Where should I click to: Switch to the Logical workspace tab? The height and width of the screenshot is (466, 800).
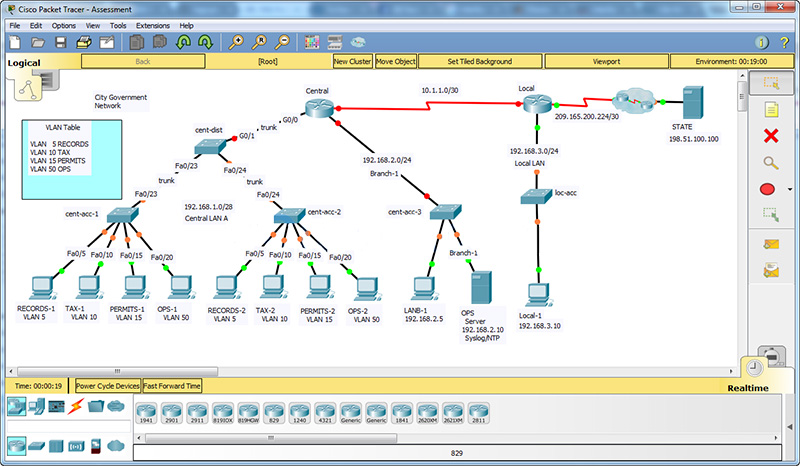pos(24,63)
